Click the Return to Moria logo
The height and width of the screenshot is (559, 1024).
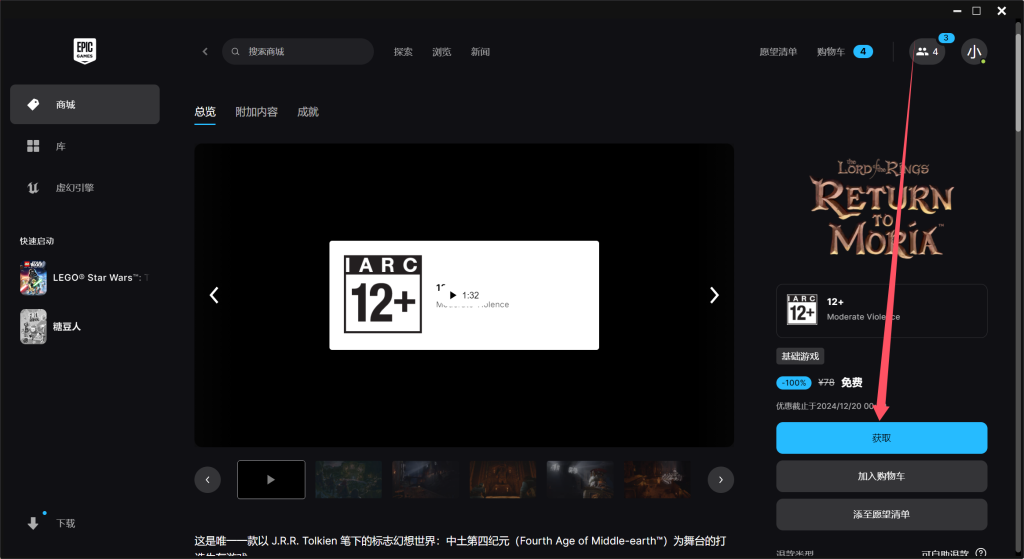click(882, 207)
